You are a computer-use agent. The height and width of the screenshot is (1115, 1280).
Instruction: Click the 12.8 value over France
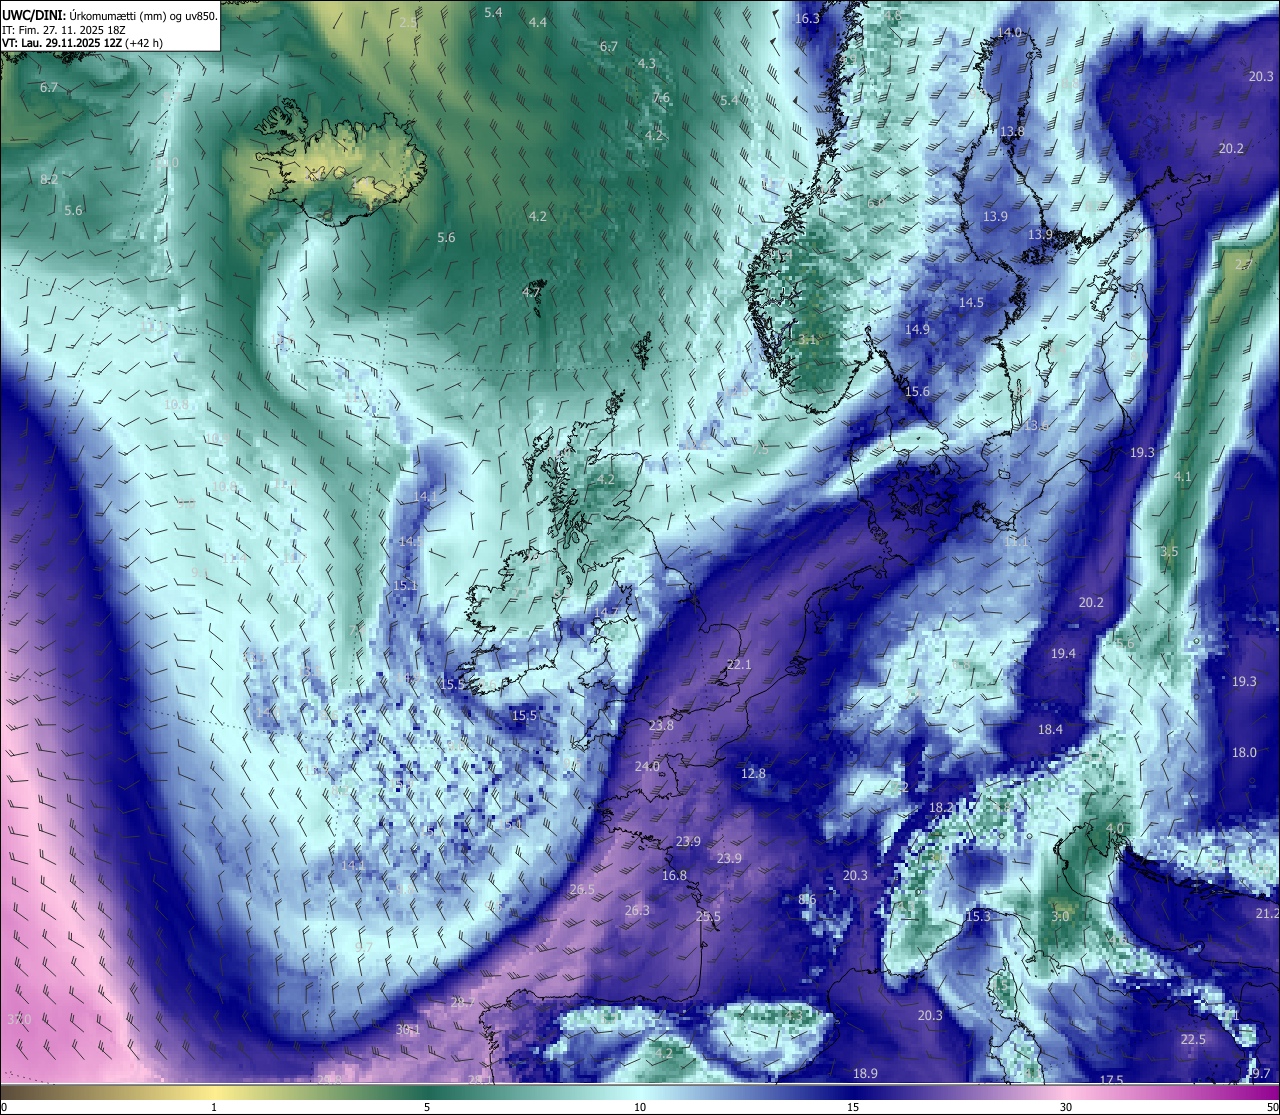coord(753,773)
